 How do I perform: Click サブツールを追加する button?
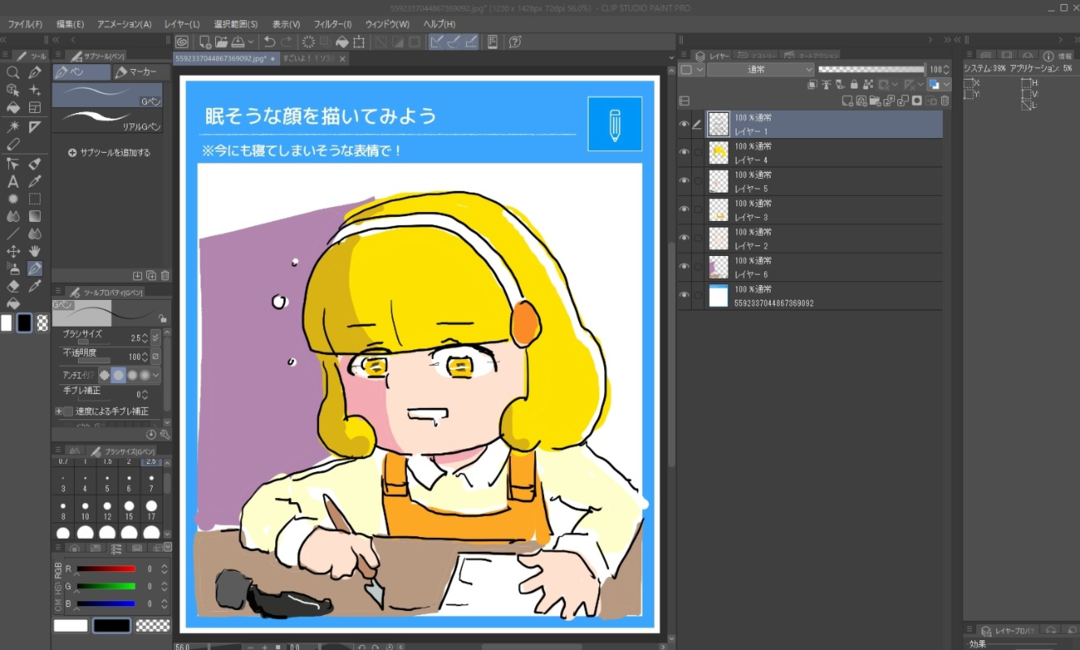coord(109,153)
